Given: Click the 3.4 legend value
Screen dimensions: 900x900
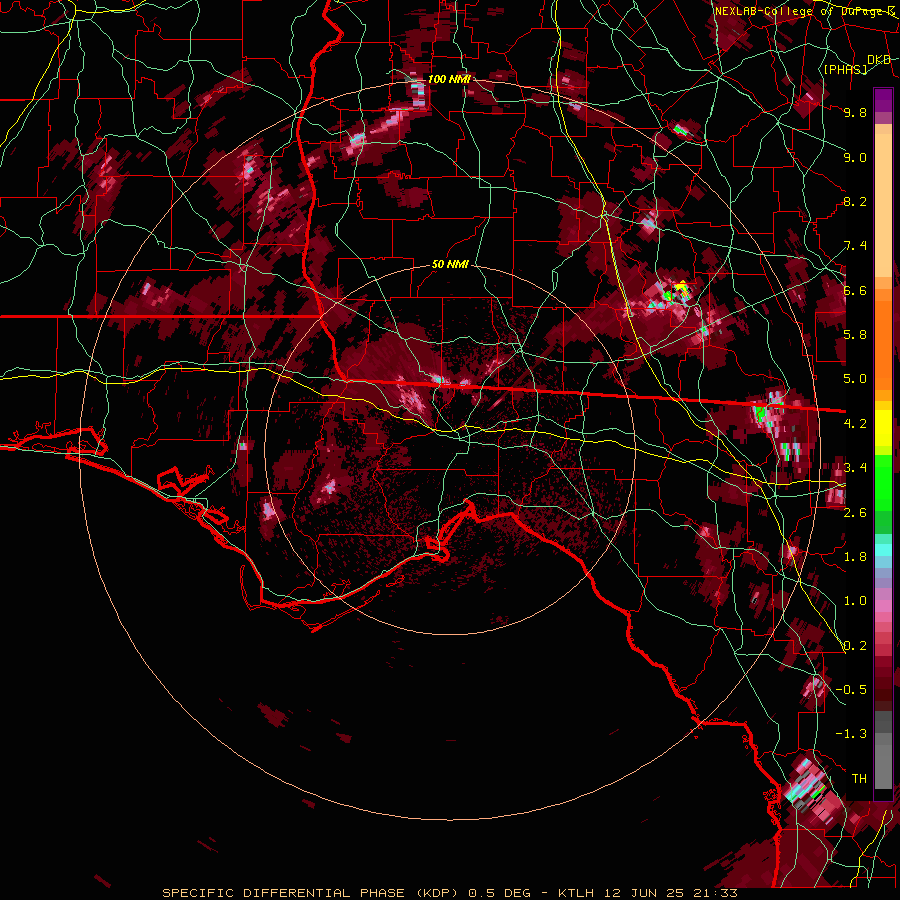Looking at the screenshot, I should (x=855, y=468).
